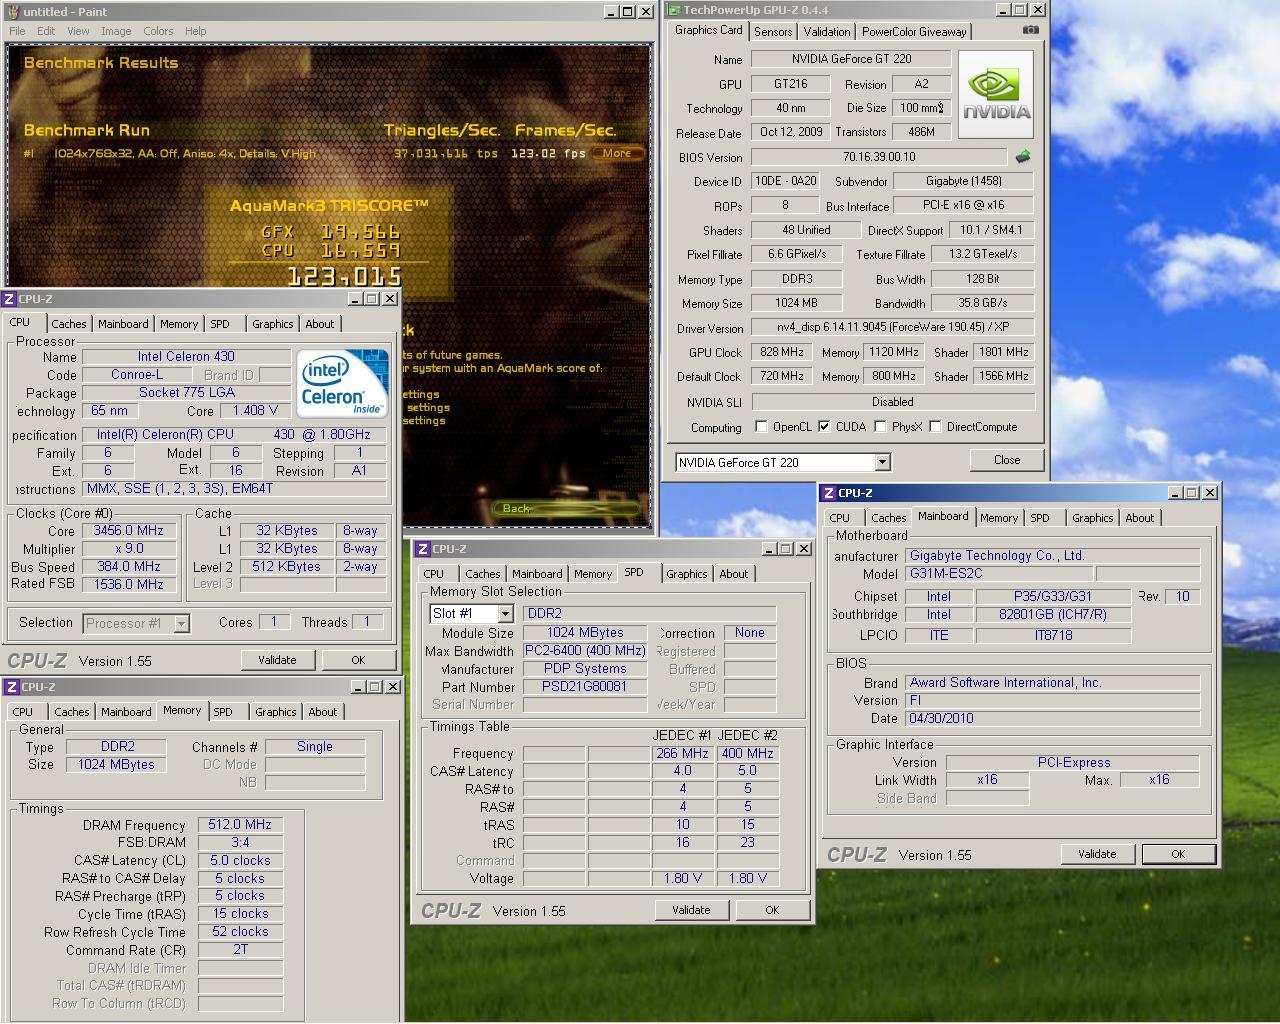Click the Southbridge 82801GB (ICH7/R) value

pyautogui.click(x=1053, y=615)
